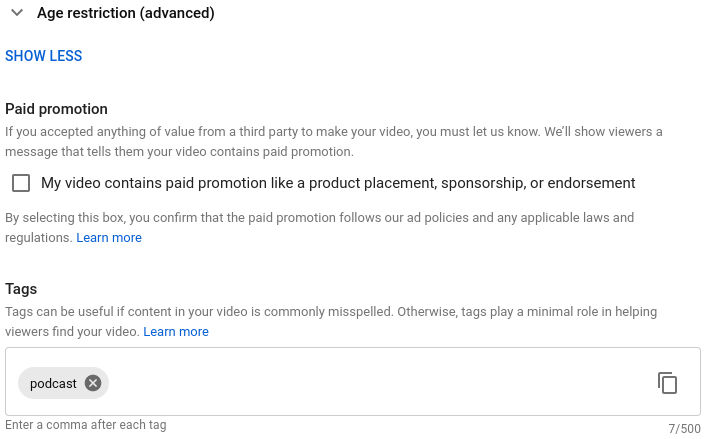The image size is (714, 439).
Task: Click 'If you accepted anything of value' text
Action: 333,132
